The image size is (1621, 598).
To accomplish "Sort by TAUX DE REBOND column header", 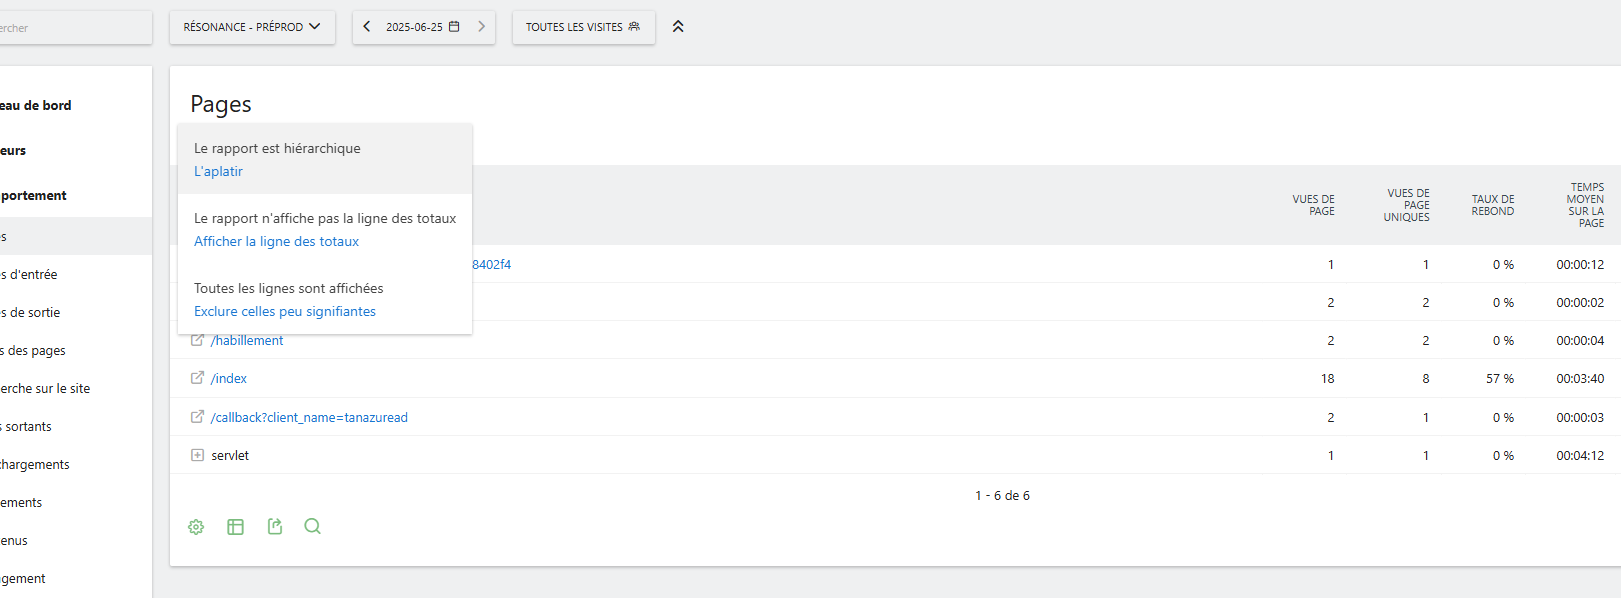I will tap(1492, 205).
